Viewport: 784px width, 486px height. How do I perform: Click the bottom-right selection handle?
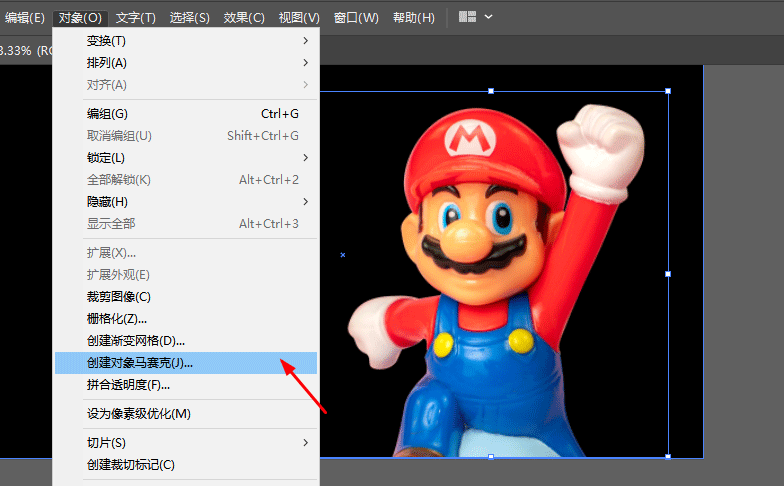pos(668,456)
